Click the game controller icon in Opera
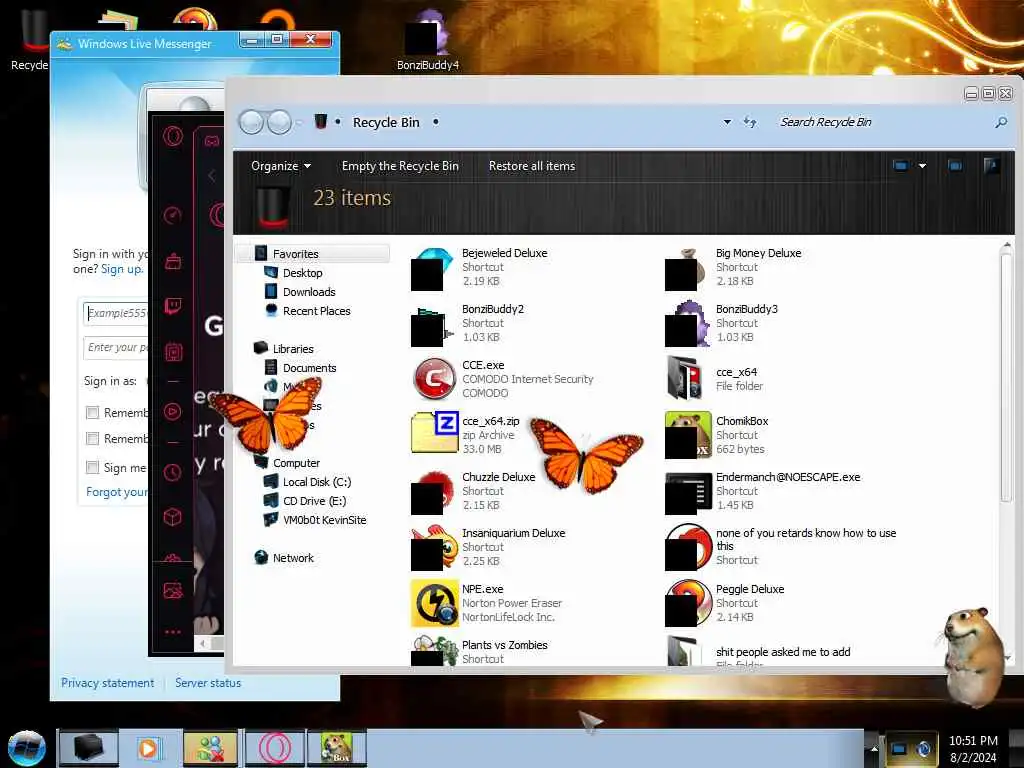Image resolution: width=1024 pixels, height=768 pixels. point(212,141)
